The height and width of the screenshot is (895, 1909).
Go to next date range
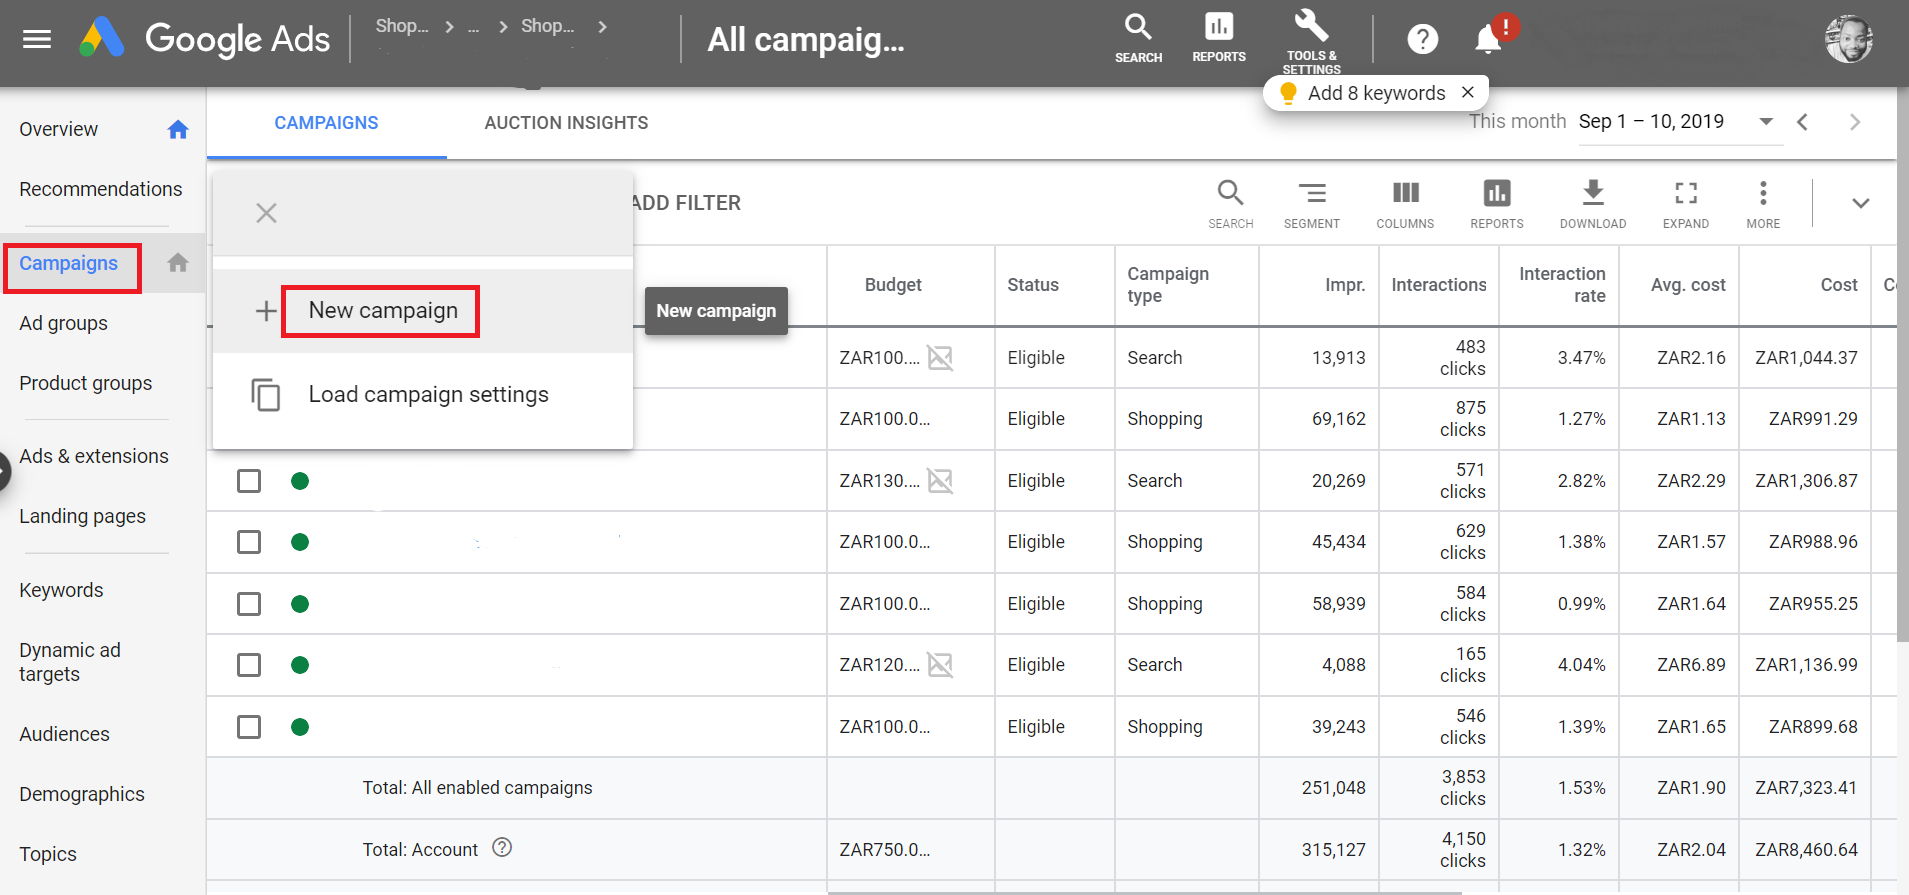click(x=1855, y=122)
